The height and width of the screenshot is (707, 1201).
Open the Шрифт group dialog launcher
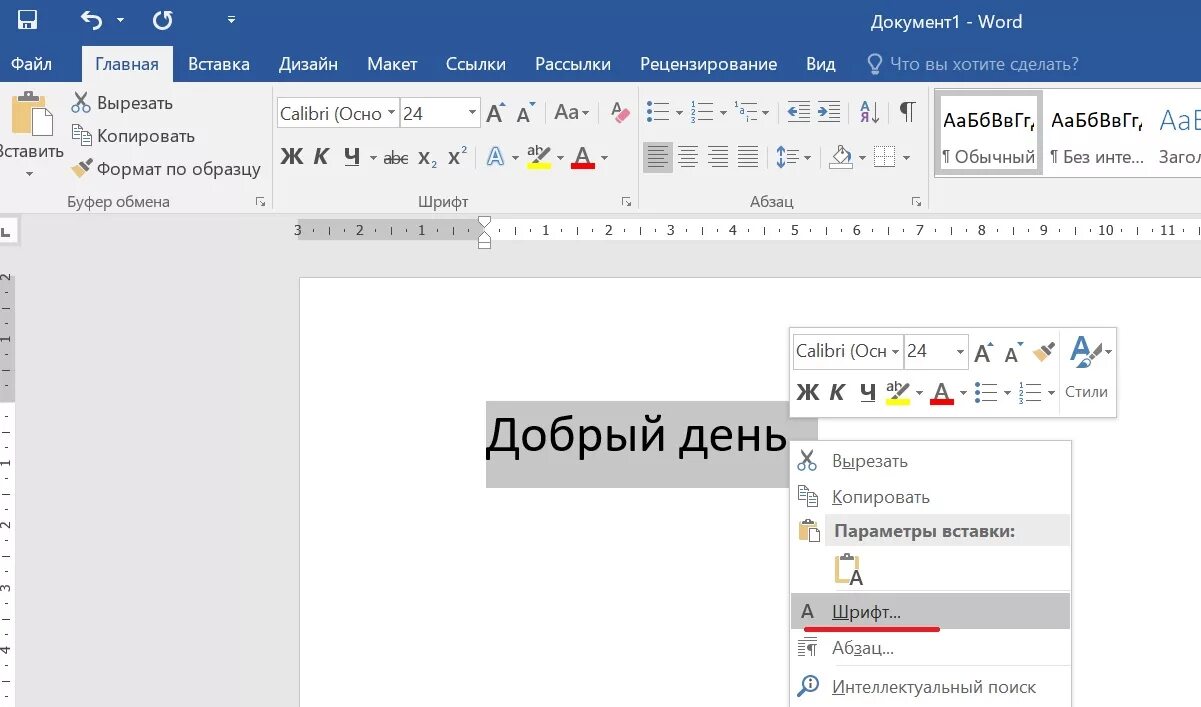(627, 201)
